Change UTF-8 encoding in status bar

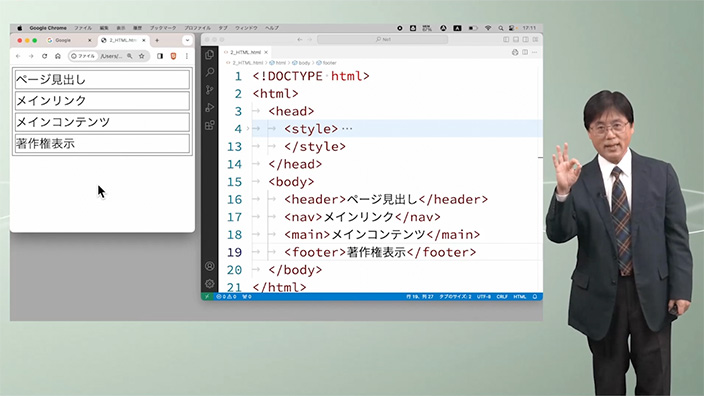484,296
